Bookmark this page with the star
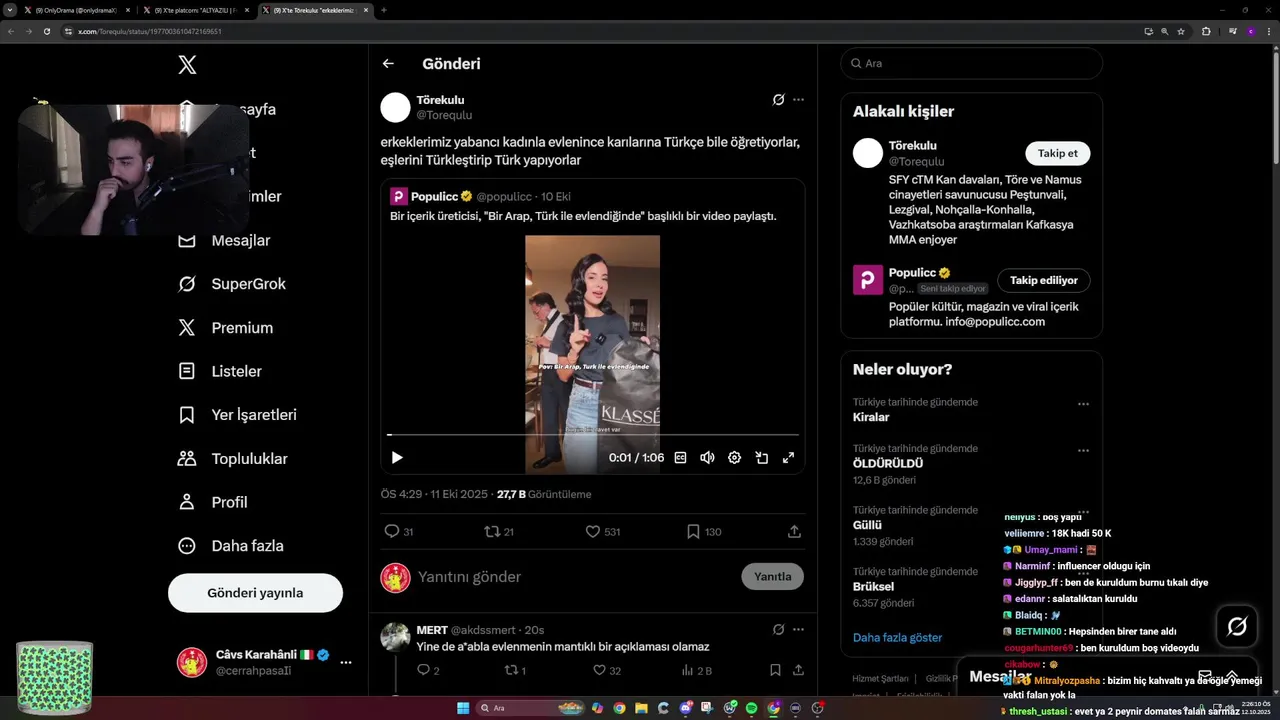This screenshot has height=720, width=1280. [x=1181, y=31]
